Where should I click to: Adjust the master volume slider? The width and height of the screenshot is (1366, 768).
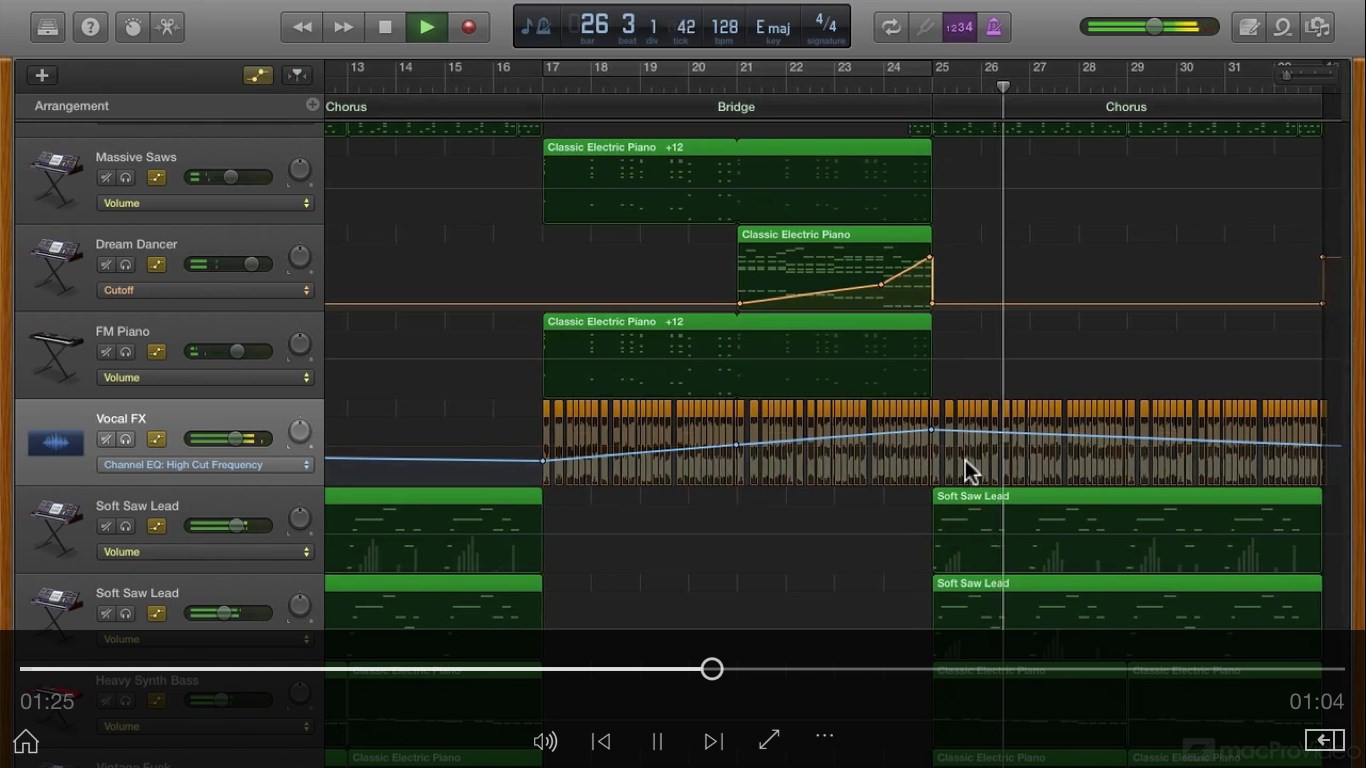tap(1156, 27)
